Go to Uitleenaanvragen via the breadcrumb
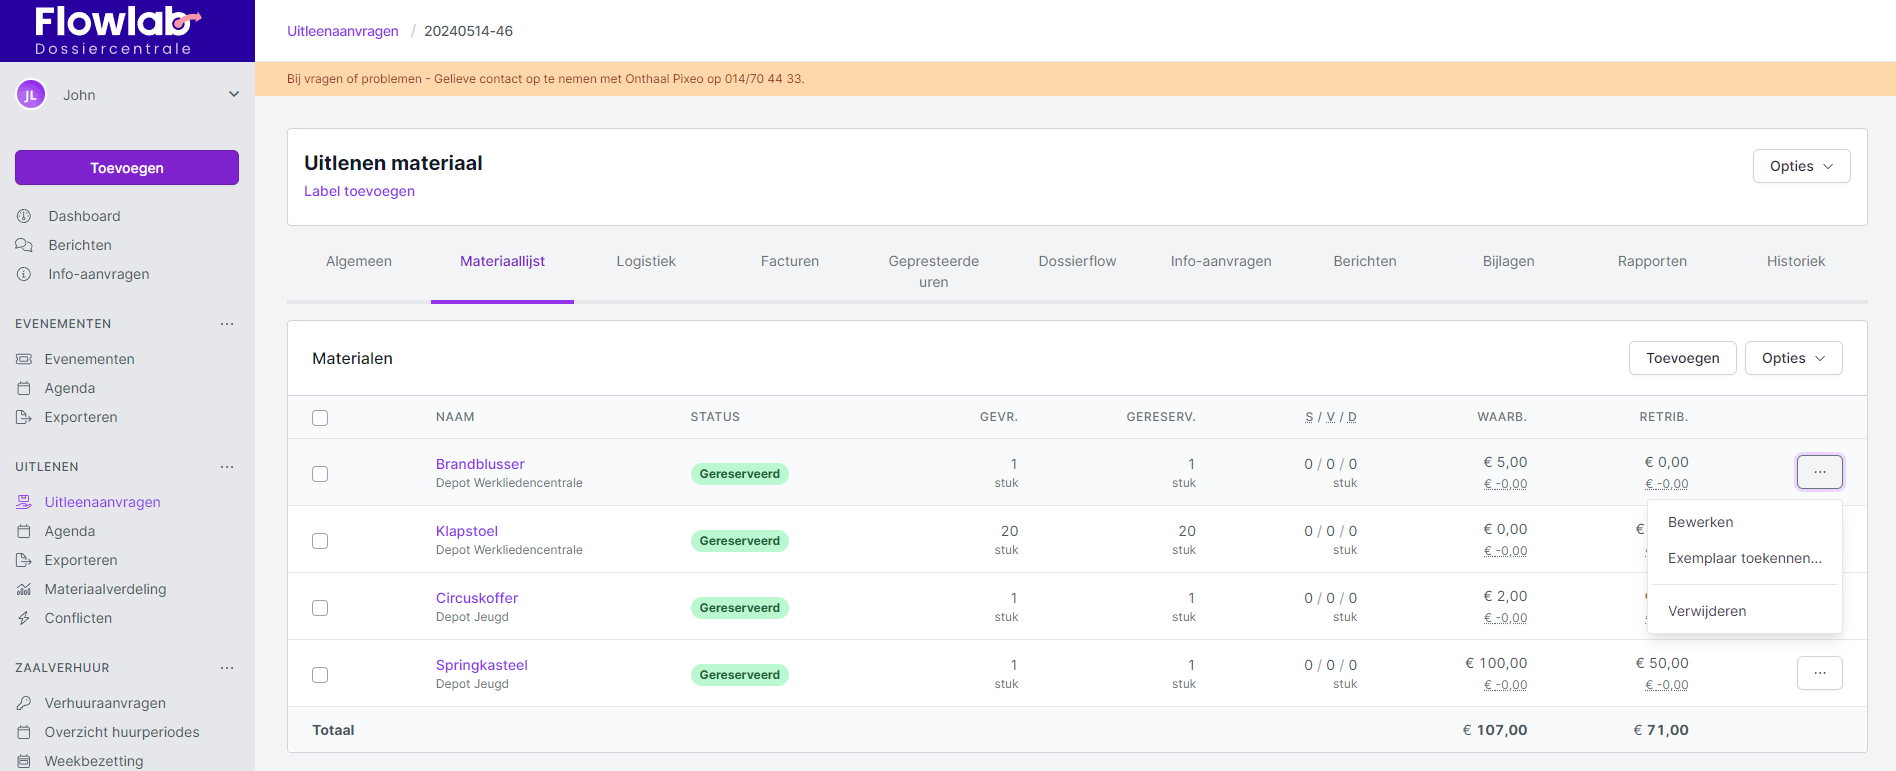The image size is (1896, 771). [x=343, y=31]
